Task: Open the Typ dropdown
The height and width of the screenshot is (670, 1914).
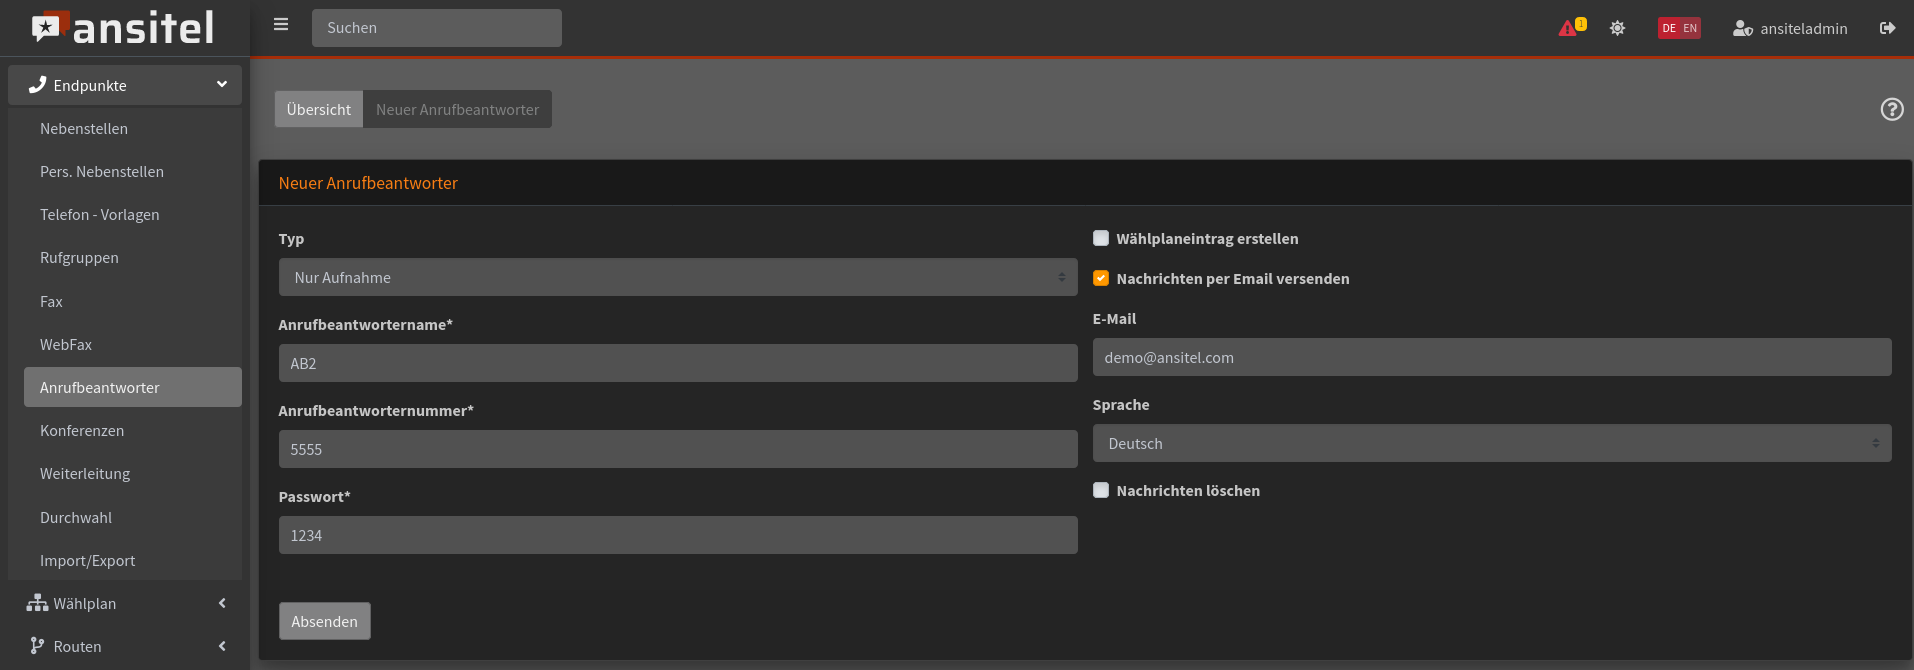Action: [677, 277]
